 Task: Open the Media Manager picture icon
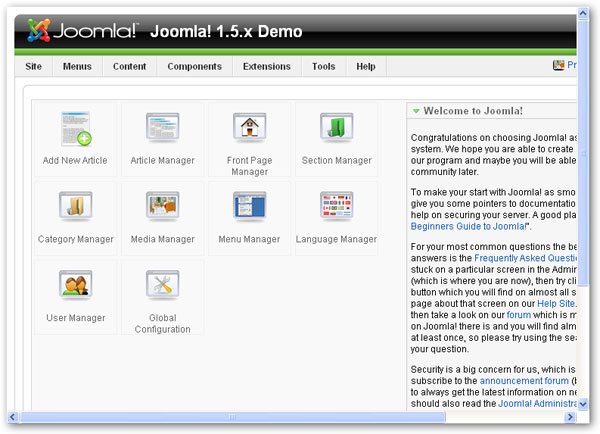tap(163, 206)
